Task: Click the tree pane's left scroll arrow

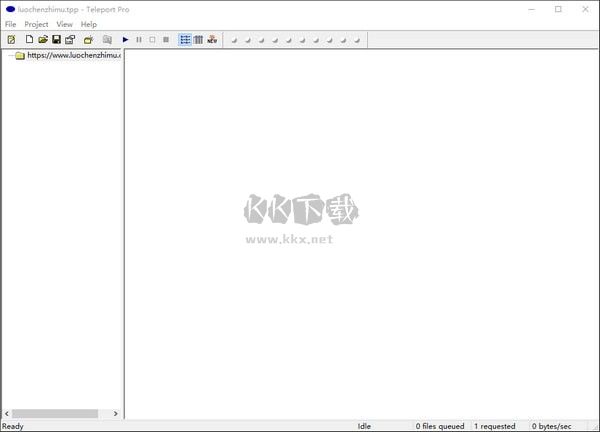Action: tap(7, 414)
